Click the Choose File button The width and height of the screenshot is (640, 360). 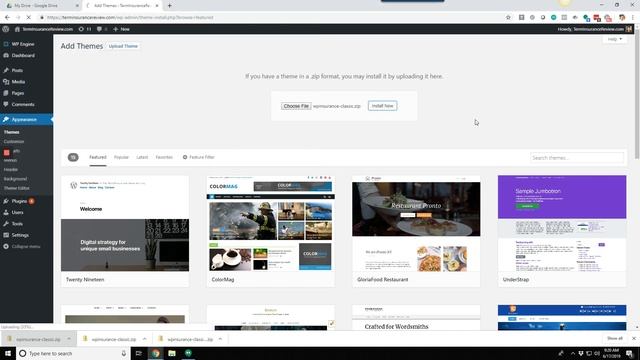[x=296, y=106]
